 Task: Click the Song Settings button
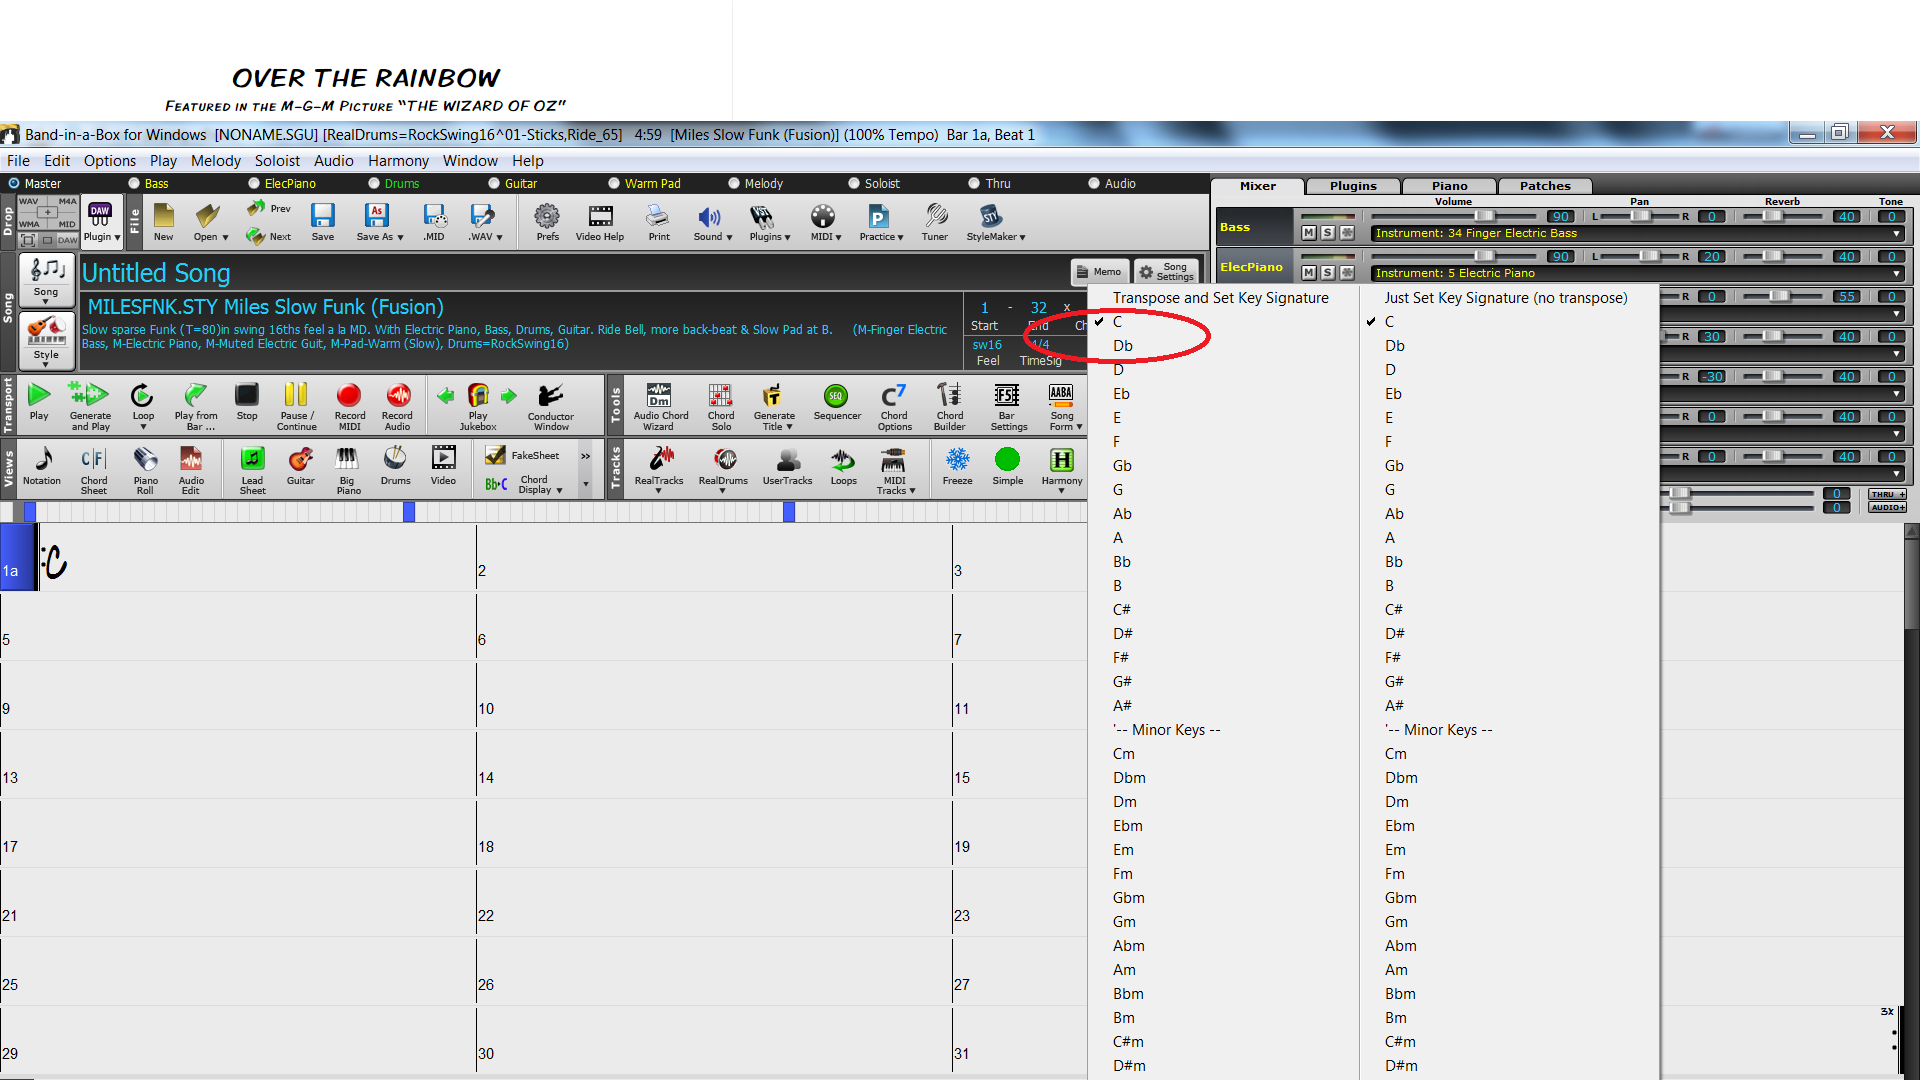pyautogui.click(x=1166, y=272)
